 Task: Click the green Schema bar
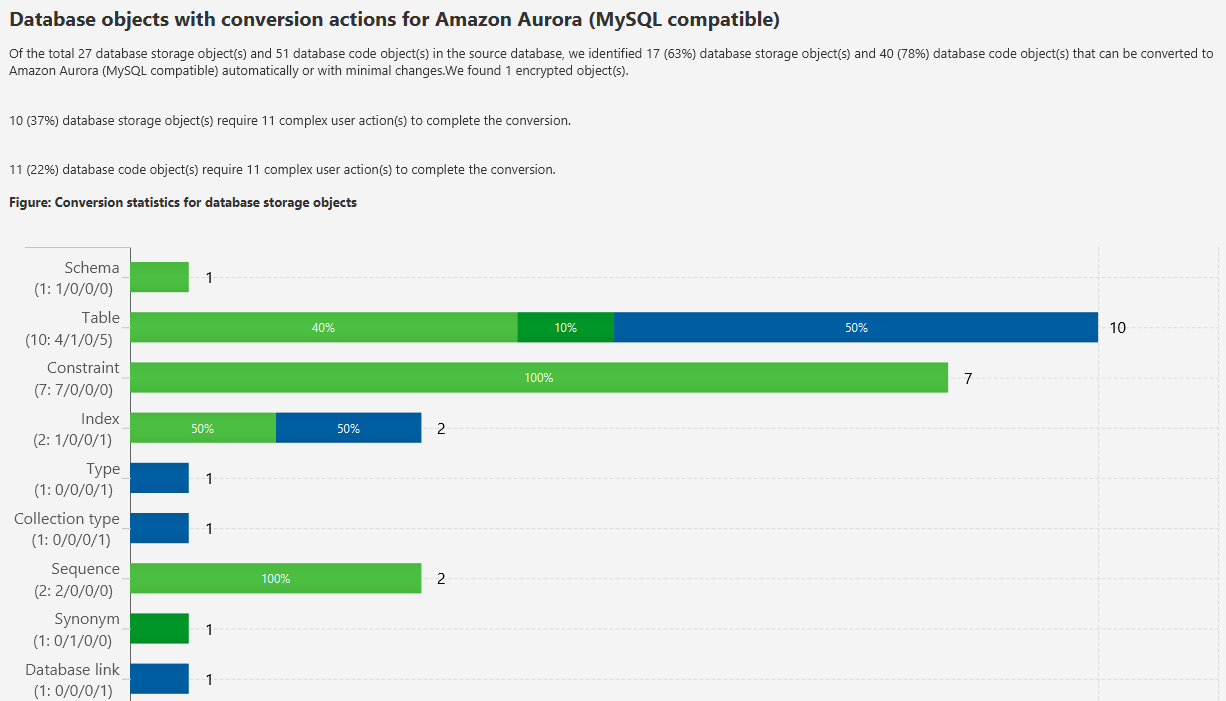click(160, 277)
